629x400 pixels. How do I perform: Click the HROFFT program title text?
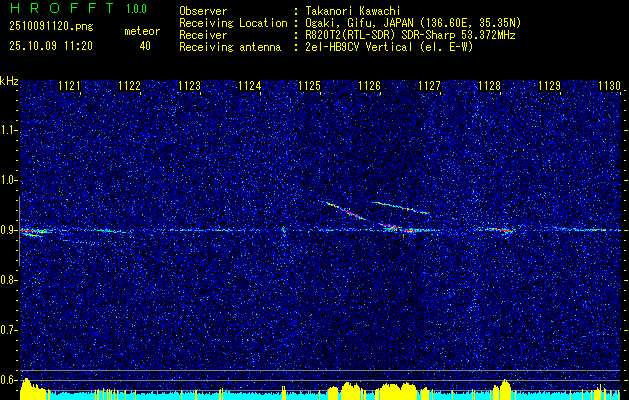(62, 8)
